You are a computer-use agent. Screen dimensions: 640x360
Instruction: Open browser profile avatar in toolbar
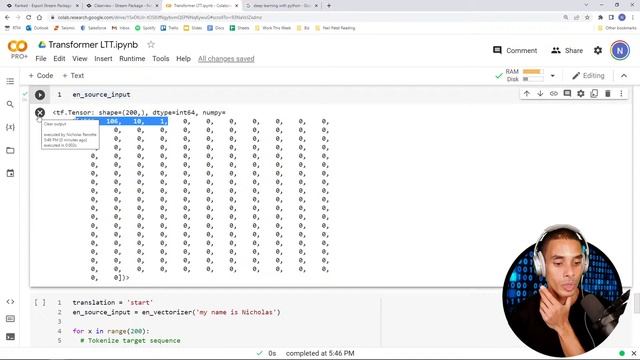pos(622,17)
